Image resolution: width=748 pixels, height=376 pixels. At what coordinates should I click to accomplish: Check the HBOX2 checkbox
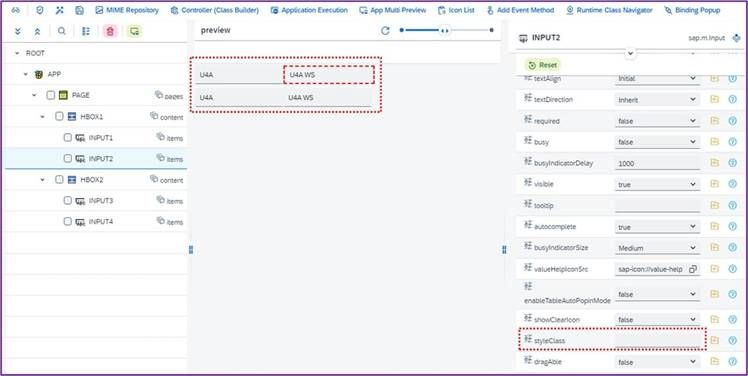(x=59, y=179)
